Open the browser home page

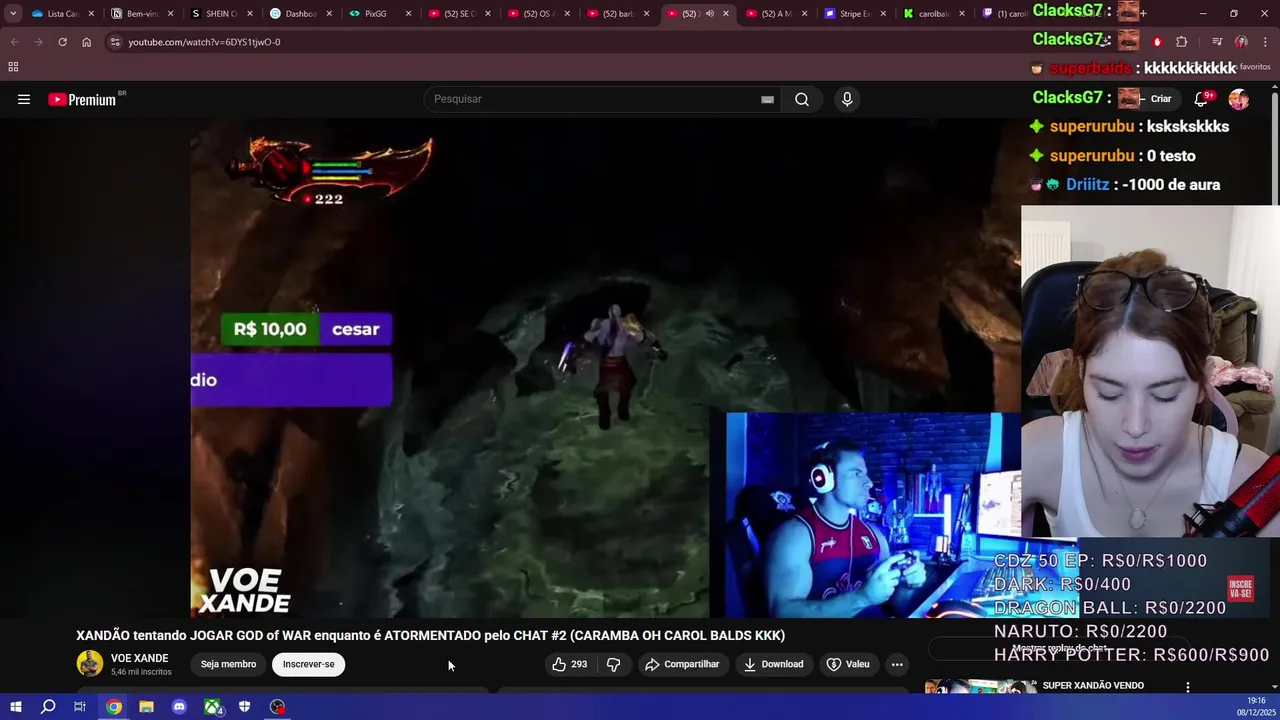coord(86,42)
